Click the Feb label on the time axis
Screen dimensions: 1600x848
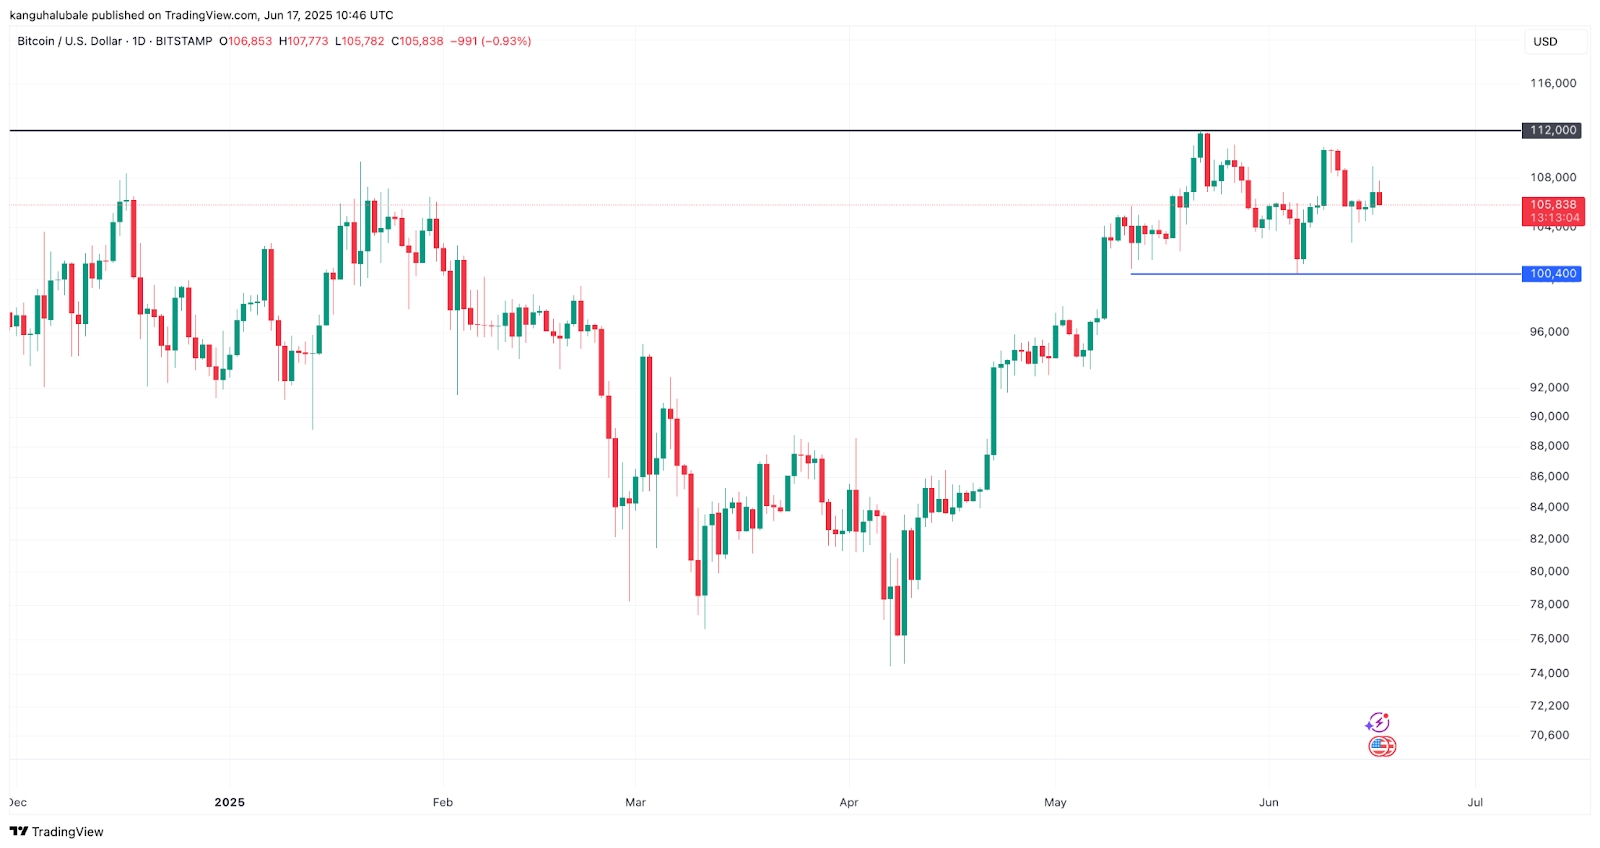pyautogui.click(x=443, y=802)
